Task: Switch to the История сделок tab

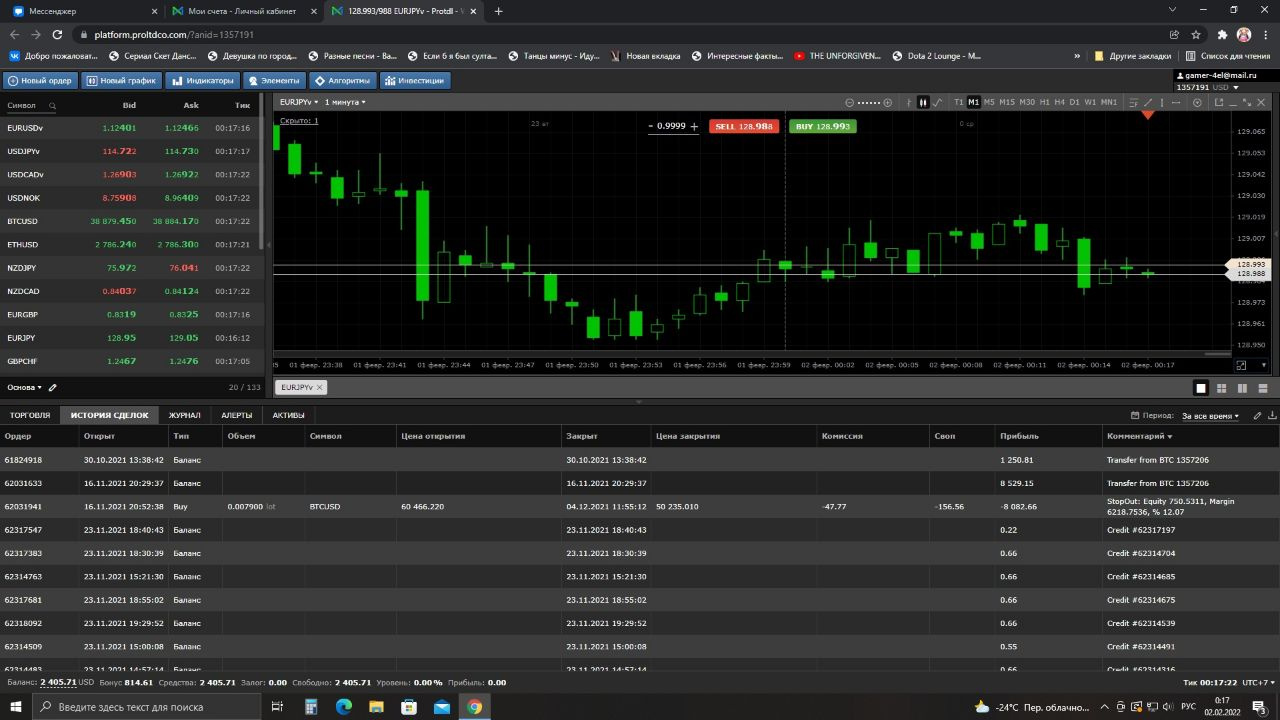Action: 109,415
